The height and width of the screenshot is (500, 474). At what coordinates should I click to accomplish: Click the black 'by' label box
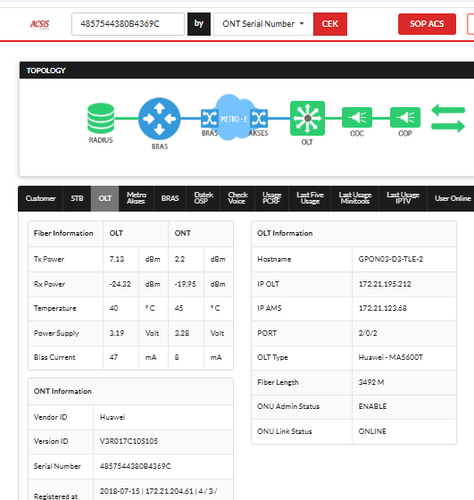tap(199, 24)
